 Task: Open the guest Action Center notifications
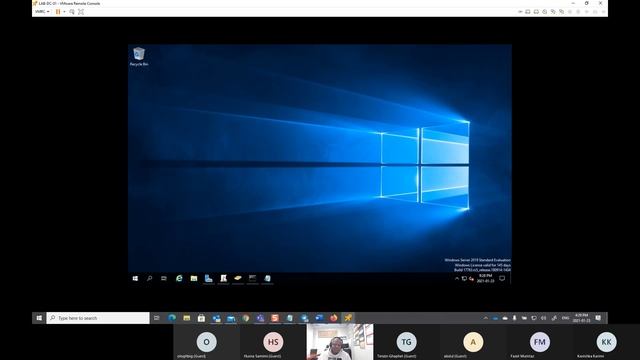[502, 278]
